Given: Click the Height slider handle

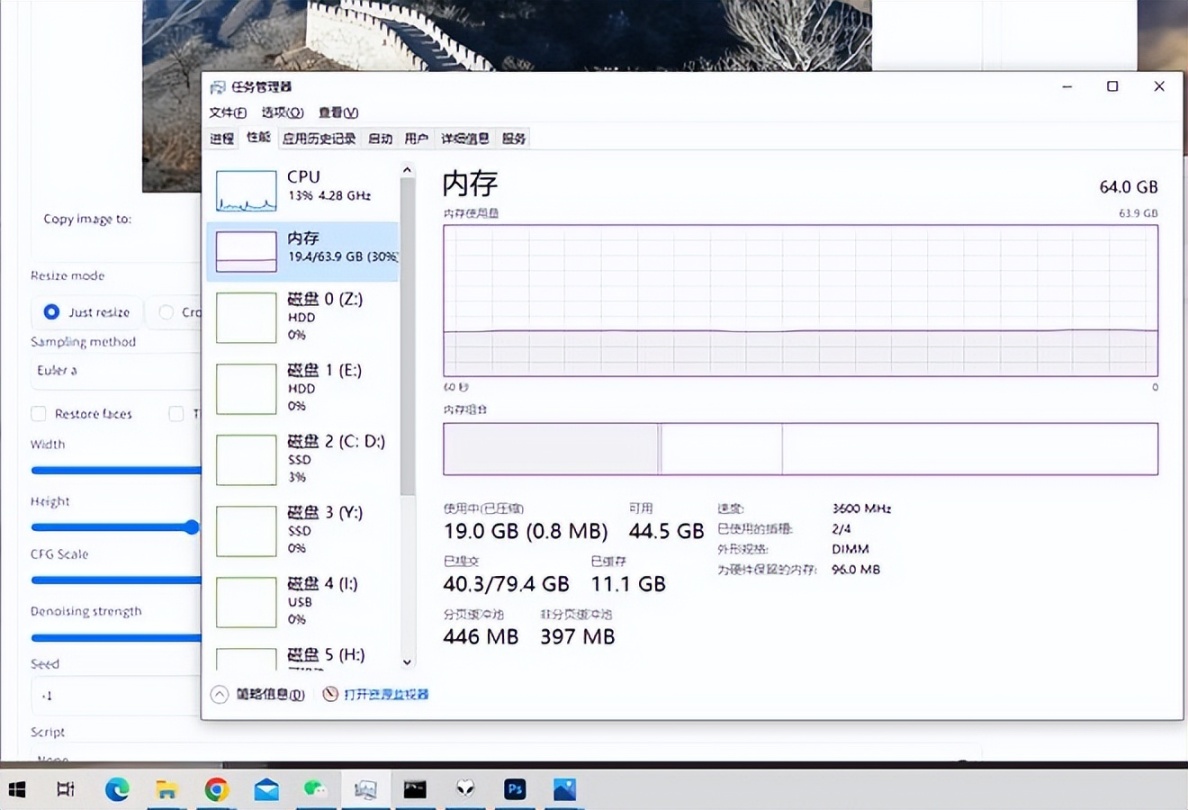Looking at the screenshot, I should pos(192,527).
